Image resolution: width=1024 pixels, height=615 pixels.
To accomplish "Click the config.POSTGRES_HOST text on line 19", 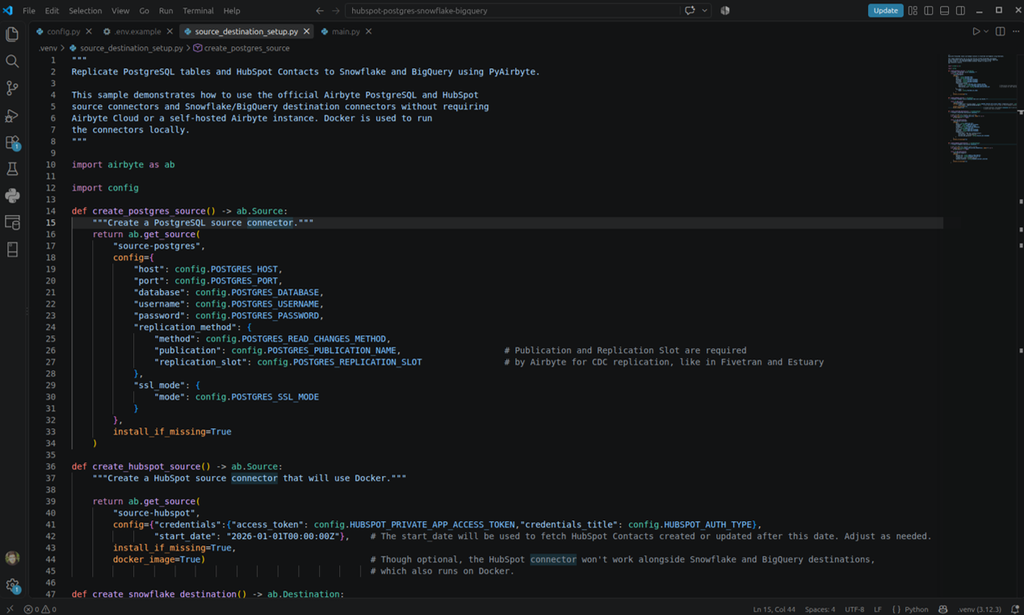I will pyautogui.click(x=228, y=269).
